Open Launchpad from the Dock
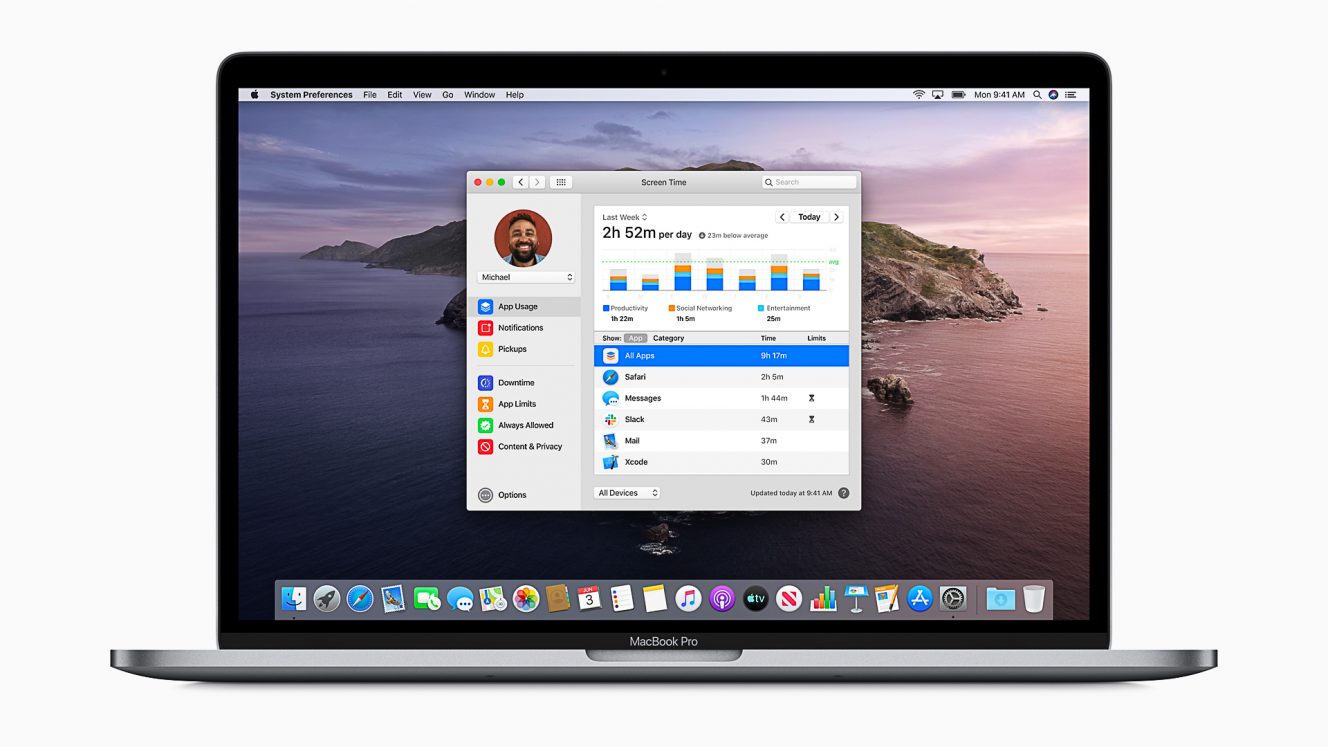The width and height of the screenshot is (1328, 747). 327,599
